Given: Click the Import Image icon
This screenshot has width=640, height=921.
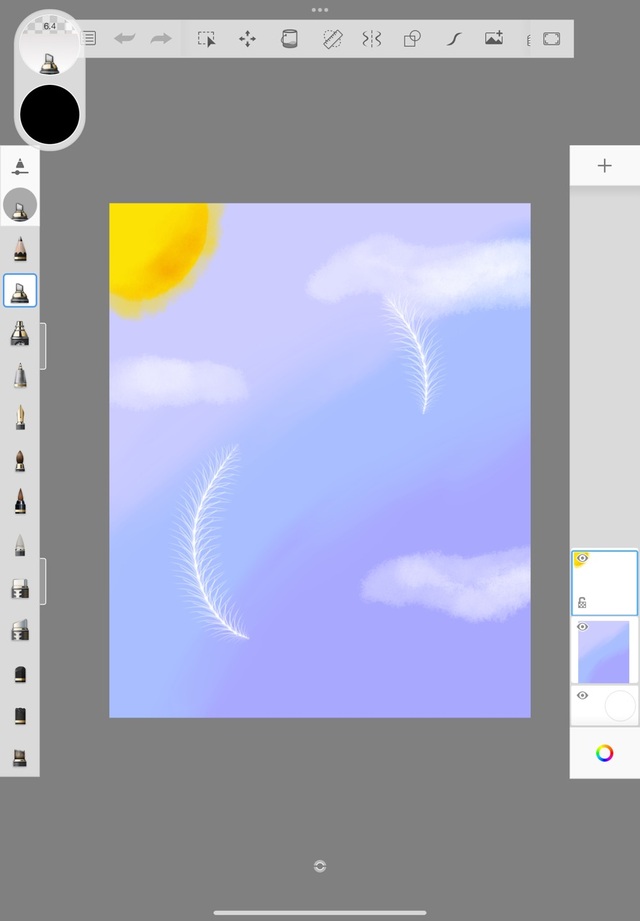Looking at the screenshot, I should click(494, 39).
